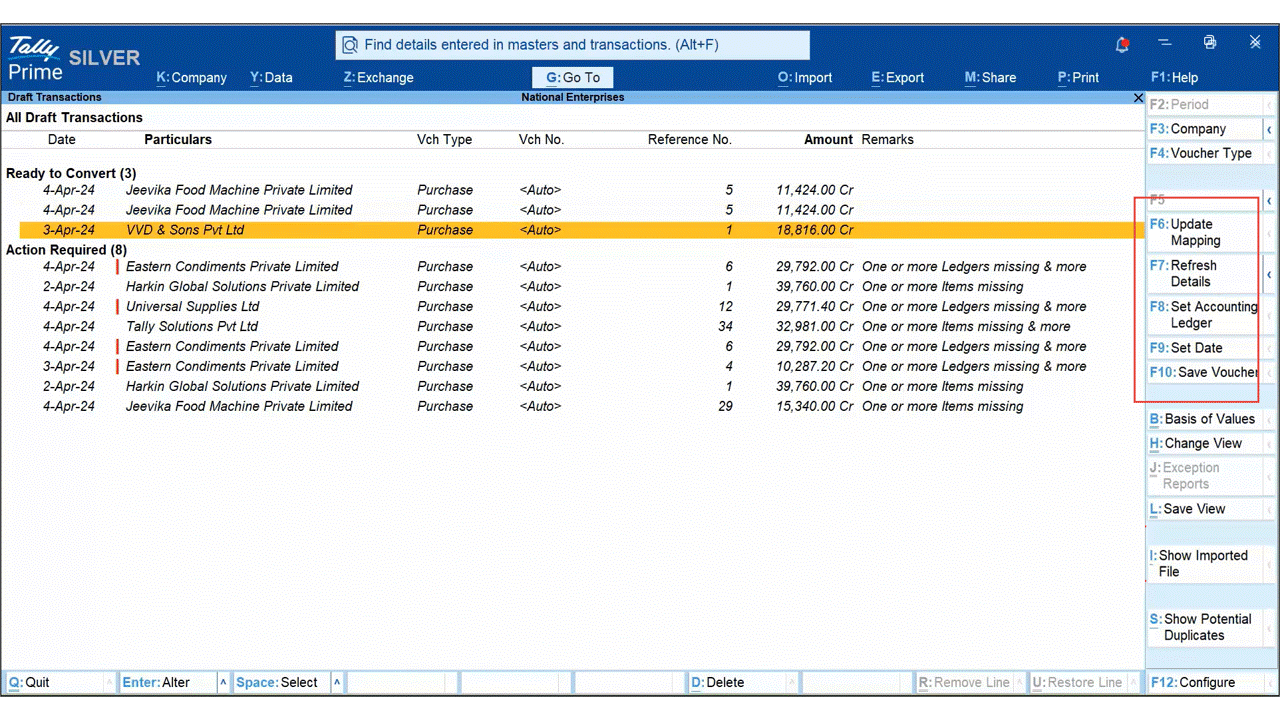Click the Particulars column header
This screenshot has height=720, width=1280.
click(x=178, y=139)
